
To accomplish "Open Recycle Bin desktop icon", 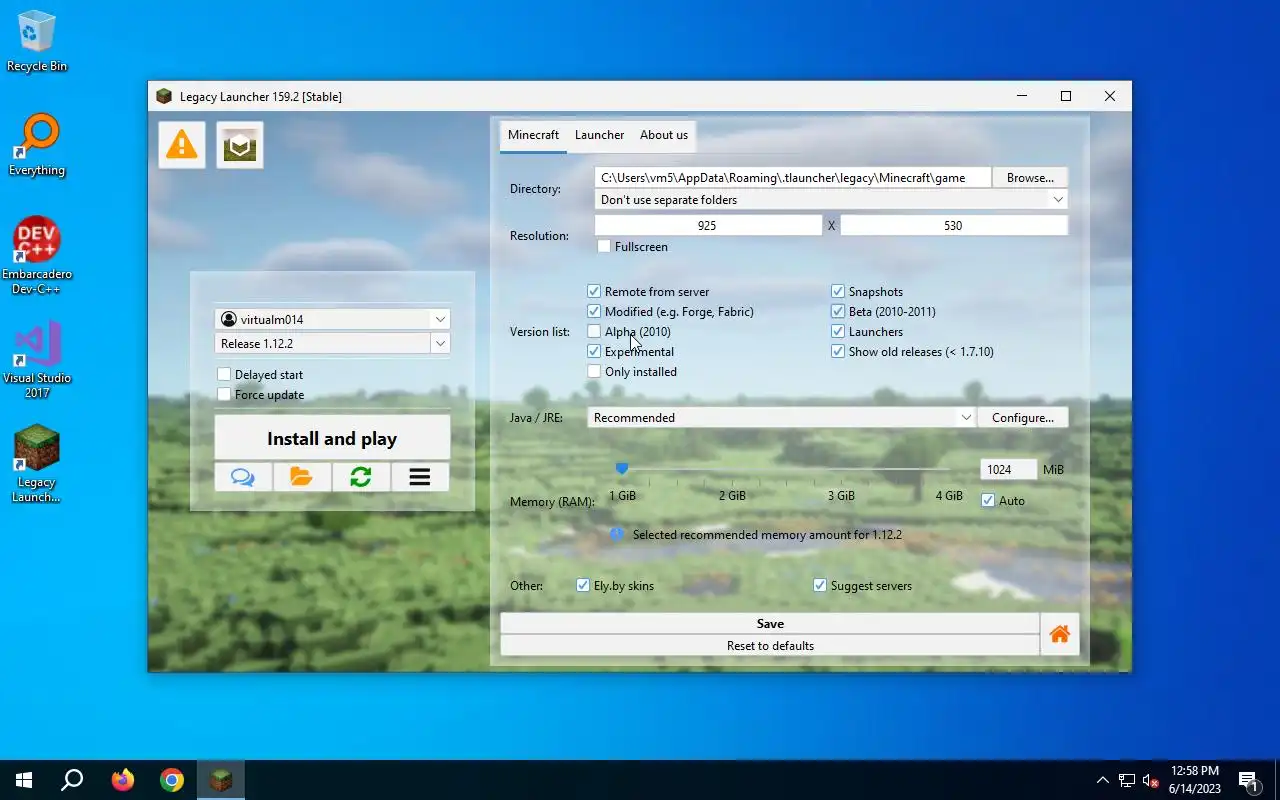I will pyautogui.click(x=37, y=41).
